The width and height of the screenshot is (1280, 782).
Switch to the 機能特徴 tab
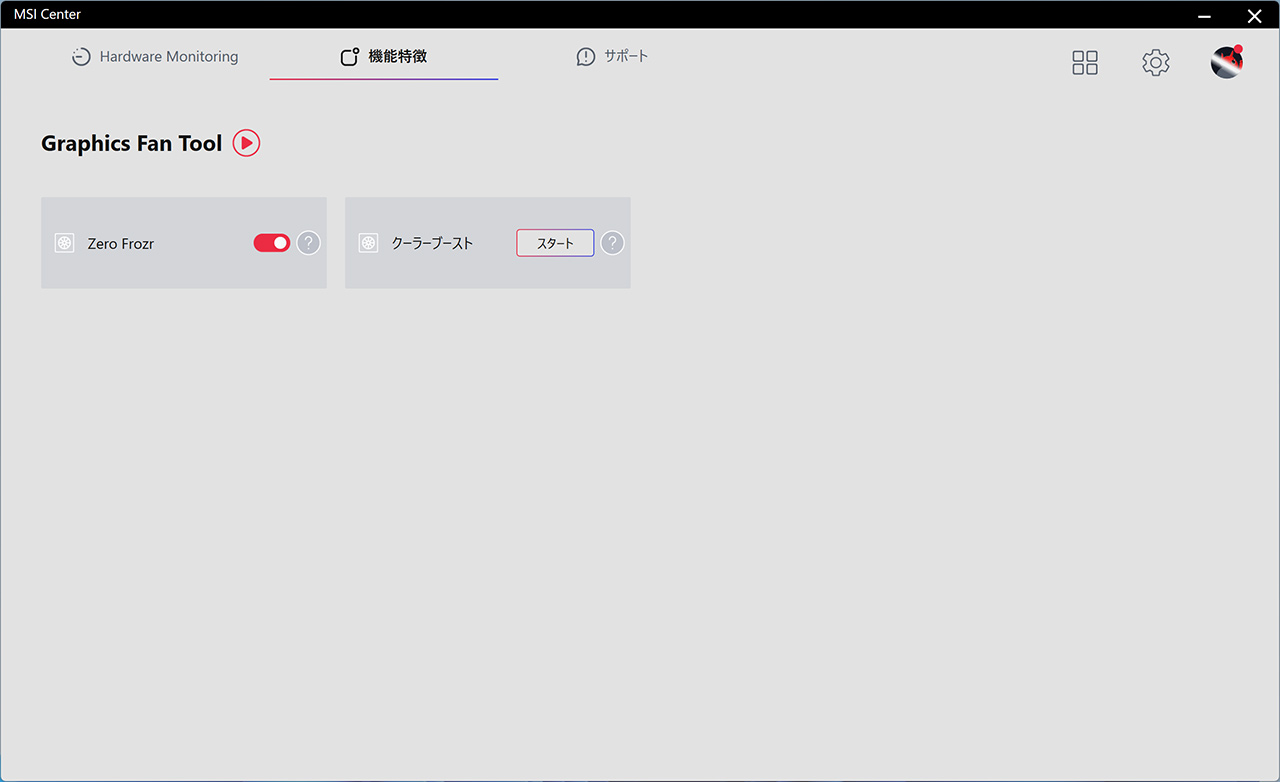tap(384, 57)
